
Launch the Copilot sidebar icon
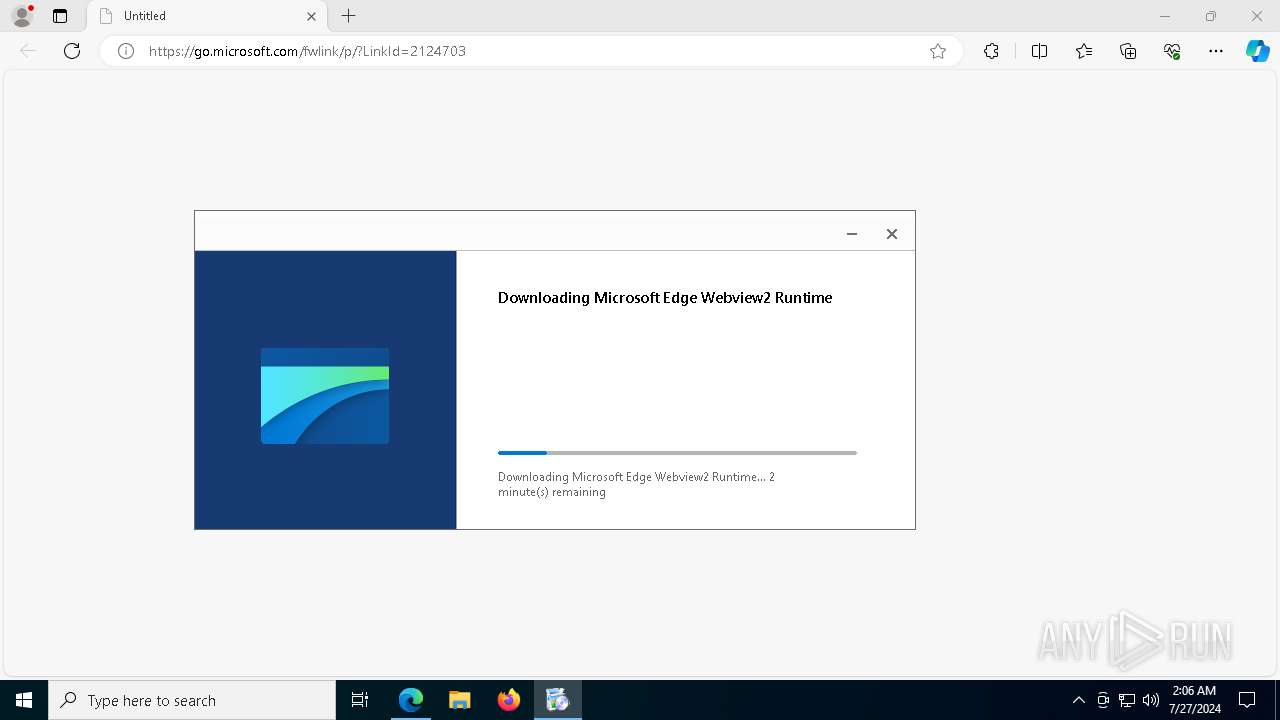pyautogui.click(x=1257, y=51)
